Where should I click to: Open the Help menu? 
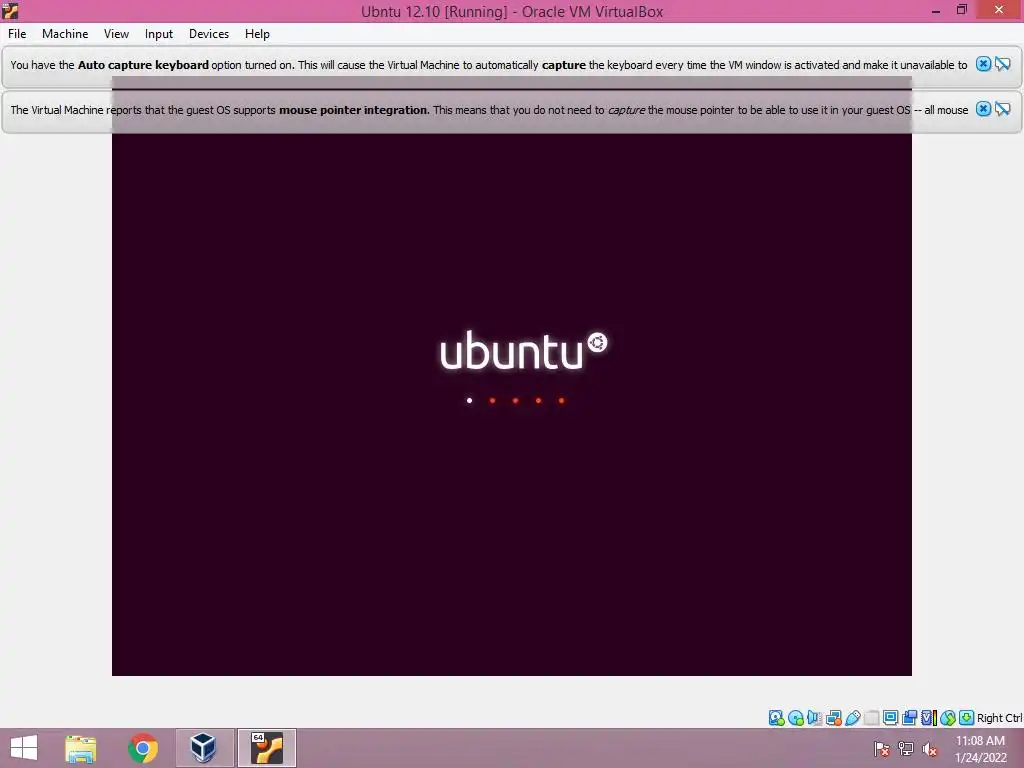257,34
